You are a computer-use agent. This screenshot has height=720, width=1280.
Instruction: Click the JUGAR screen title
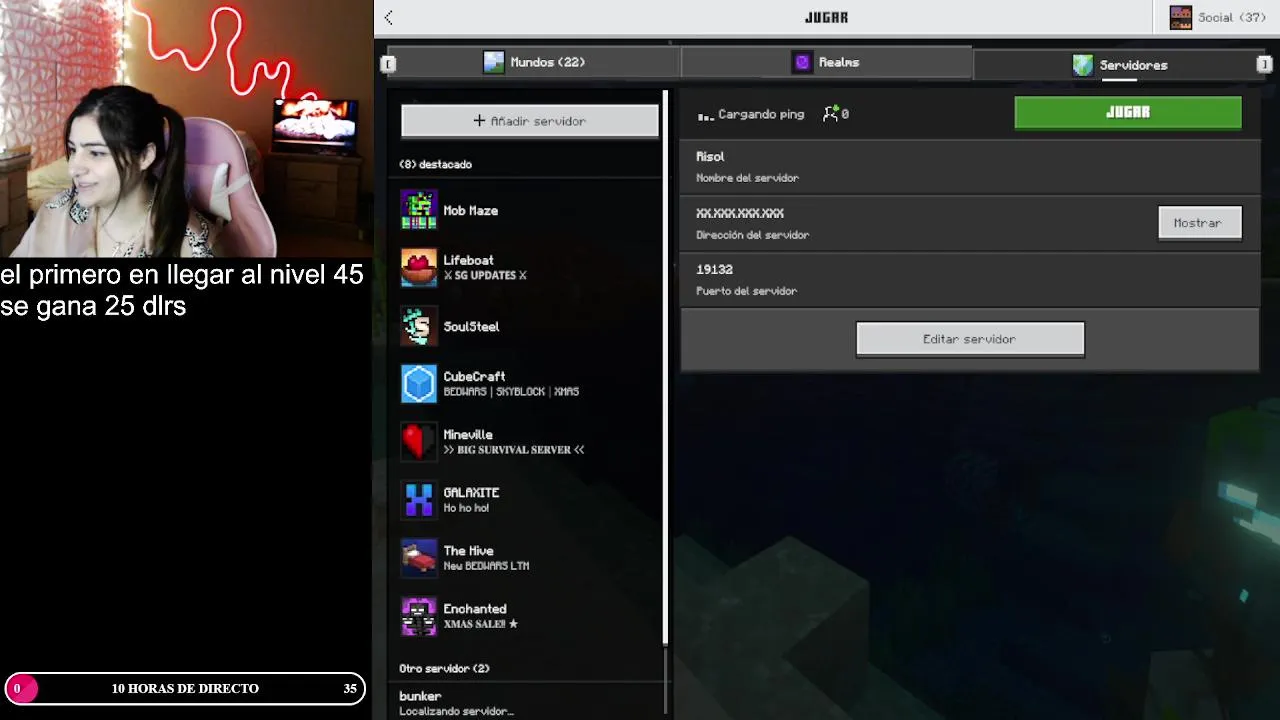tap(827, 17)
